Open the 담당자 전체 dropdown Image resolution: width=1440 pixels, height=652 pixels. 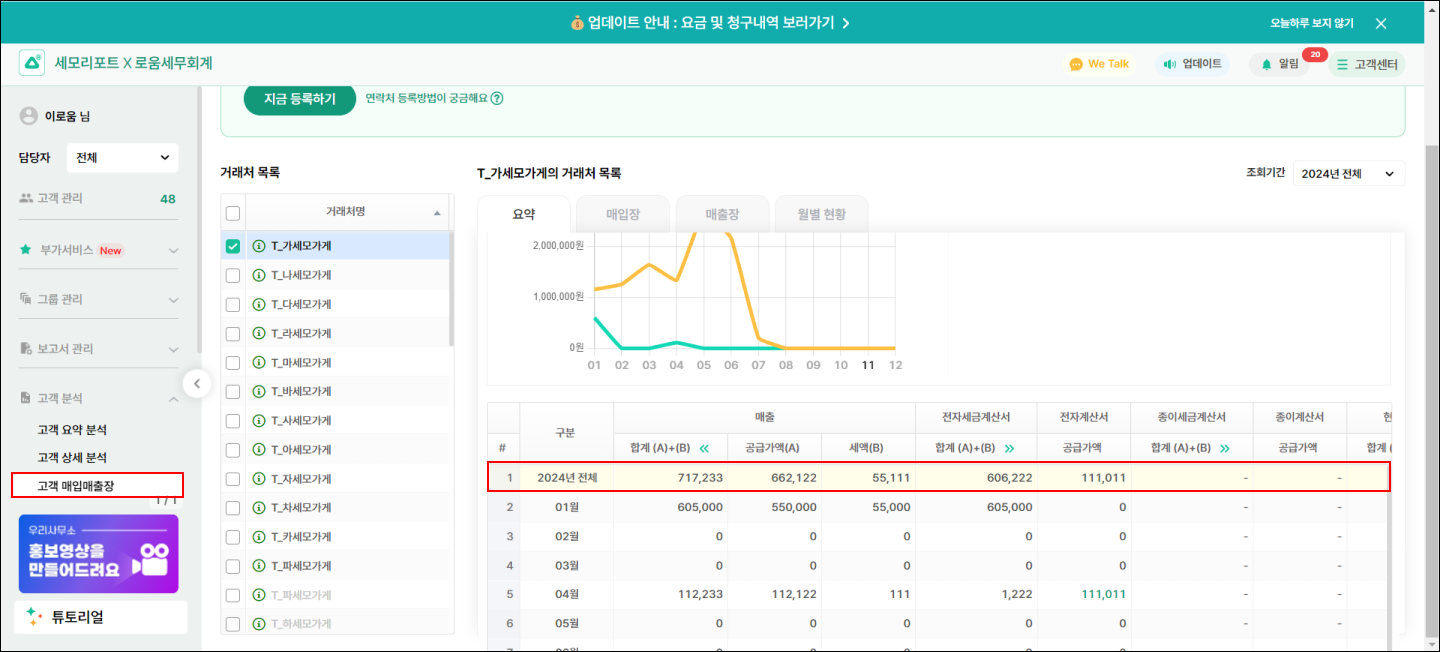(122, 157)
